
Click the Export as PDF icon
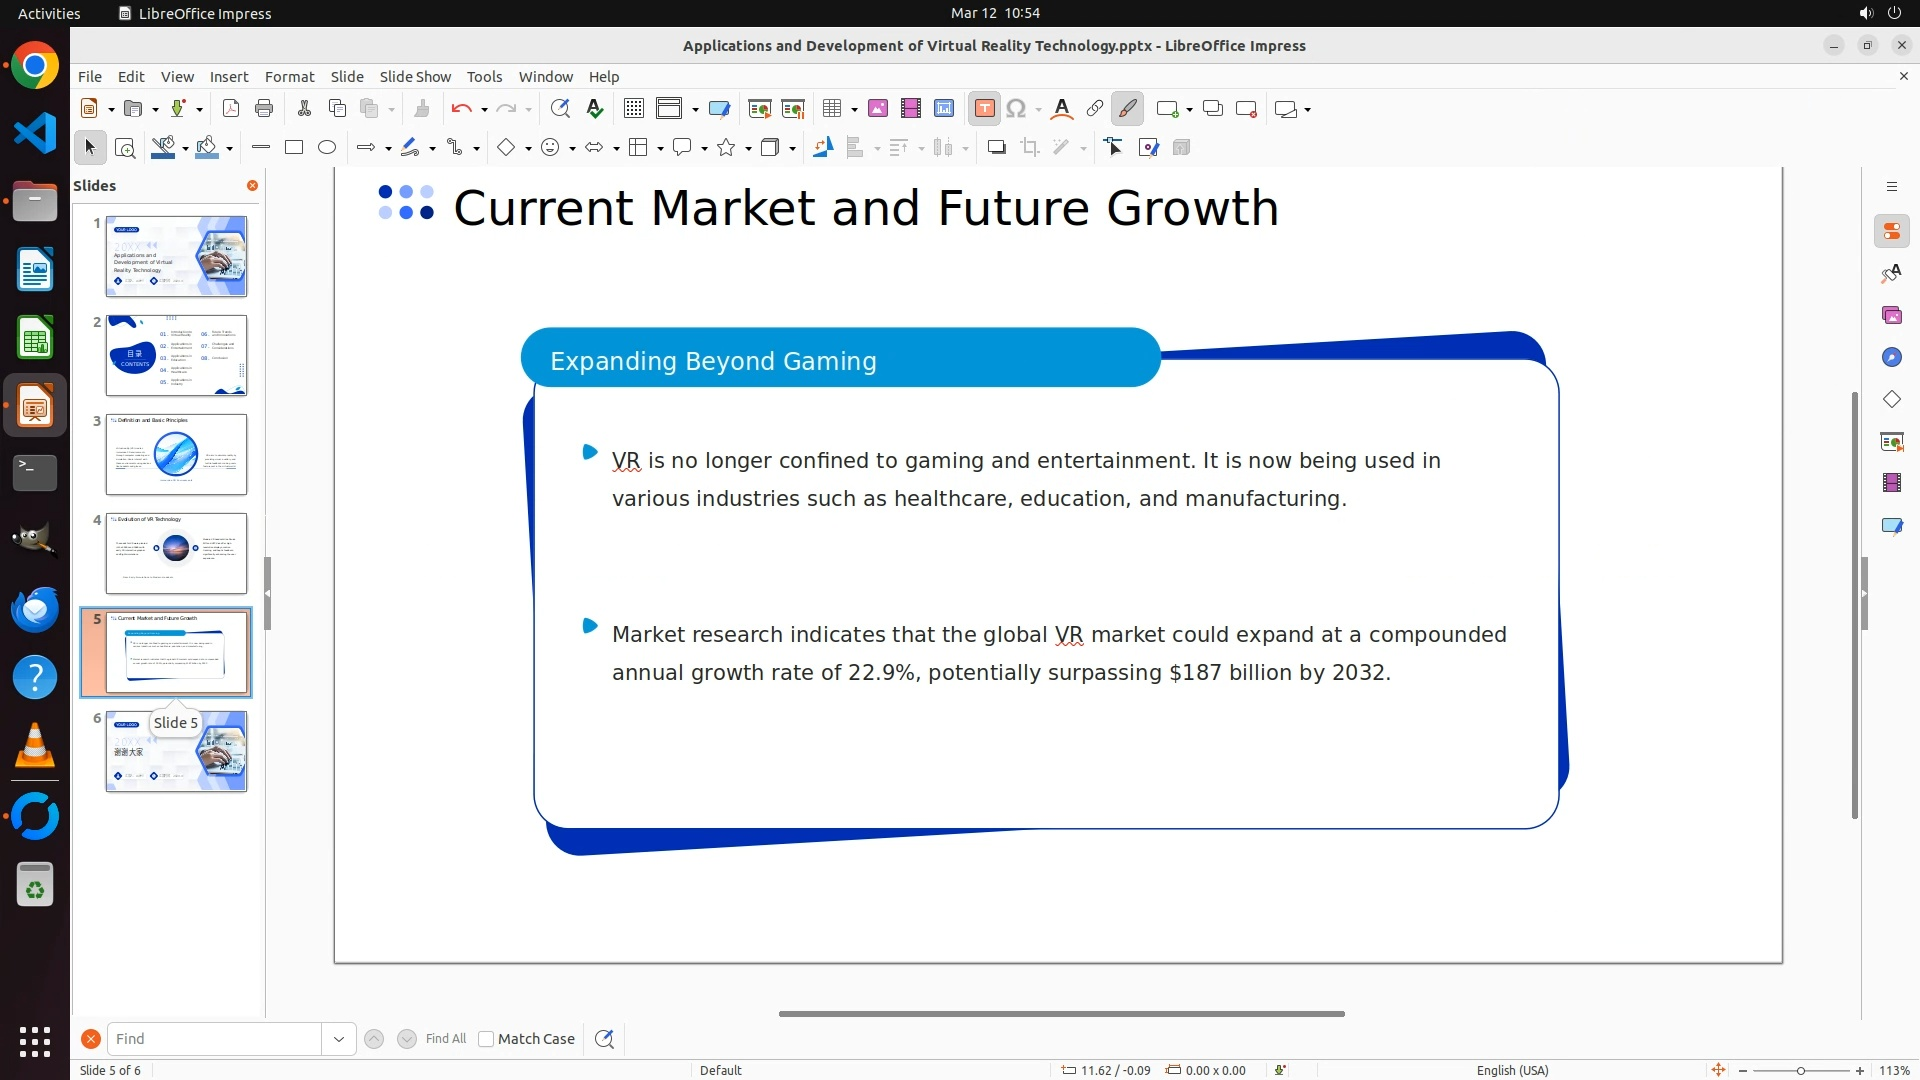231,109
